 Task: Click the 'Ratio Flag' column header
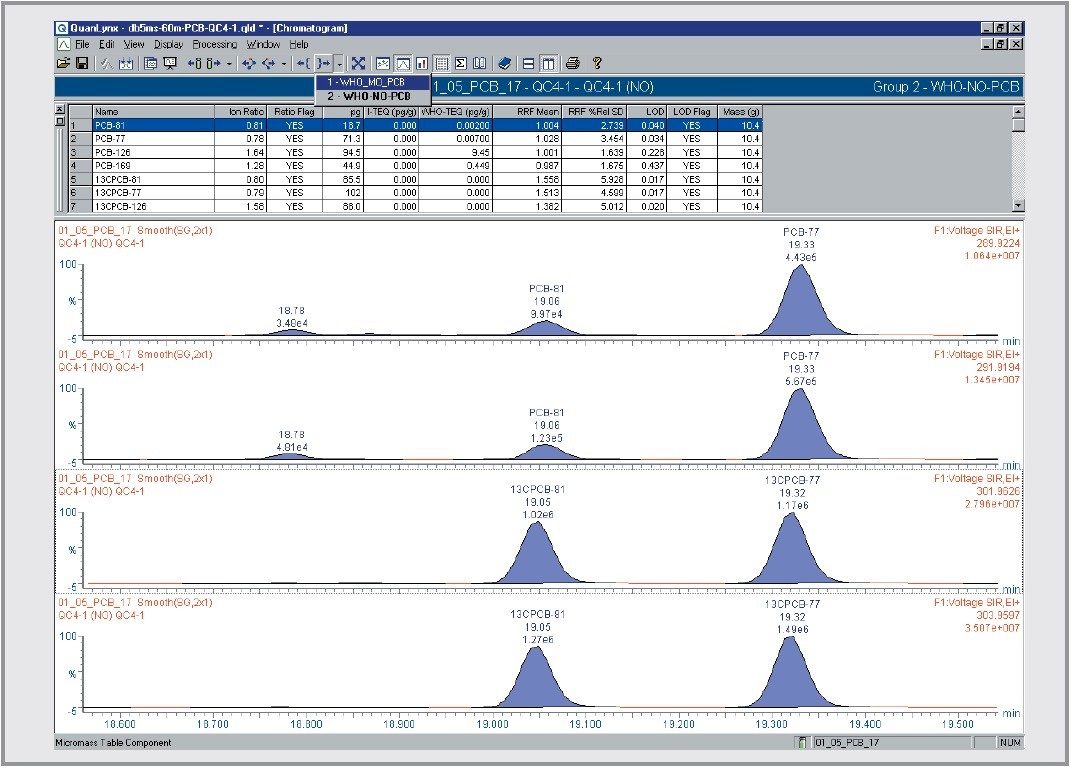(x=294, y=111)
